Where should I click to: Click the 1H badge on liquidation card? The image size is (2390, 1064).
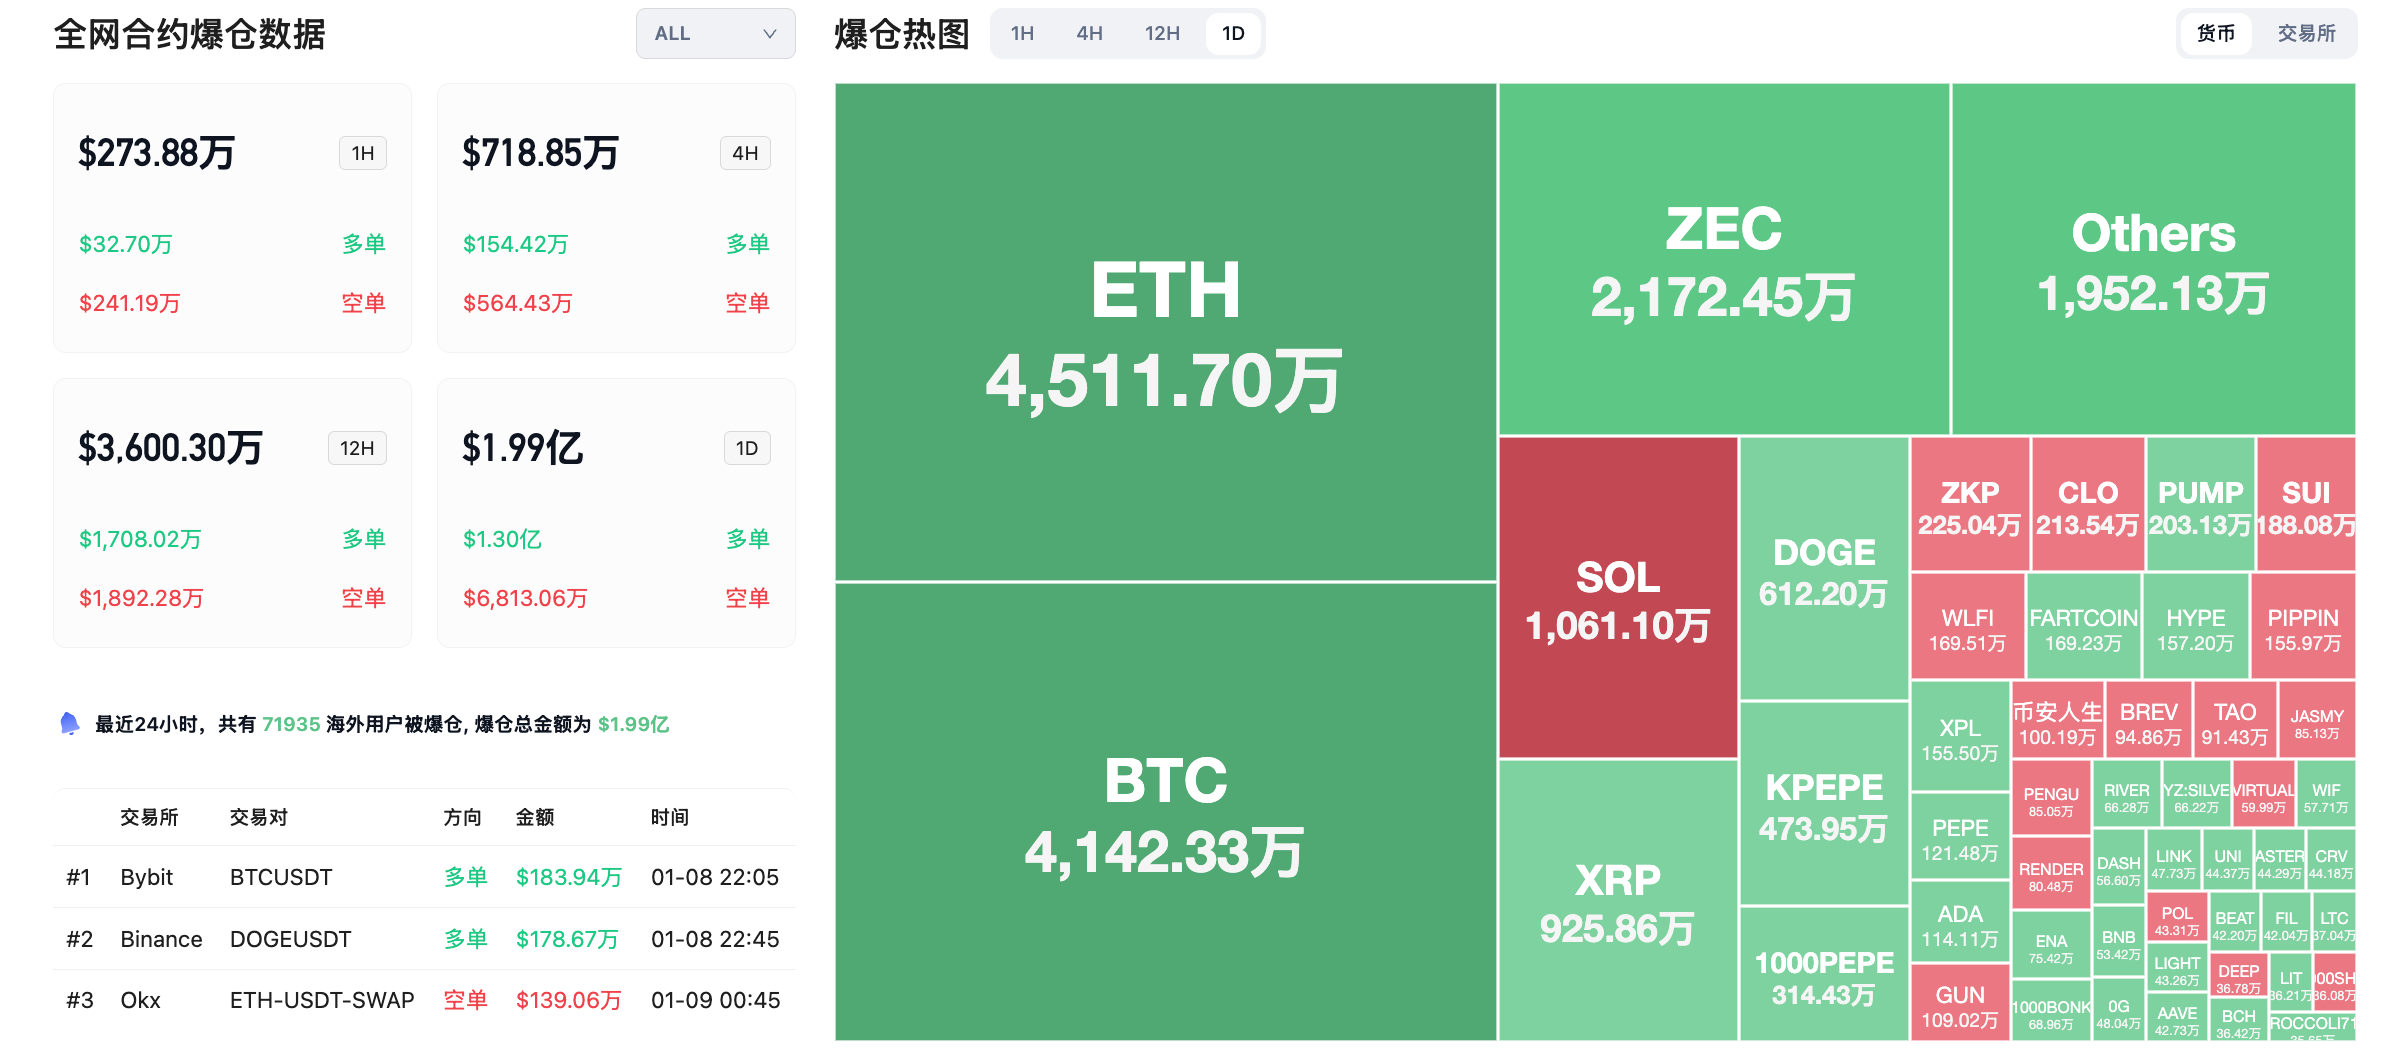click(362, 153)
